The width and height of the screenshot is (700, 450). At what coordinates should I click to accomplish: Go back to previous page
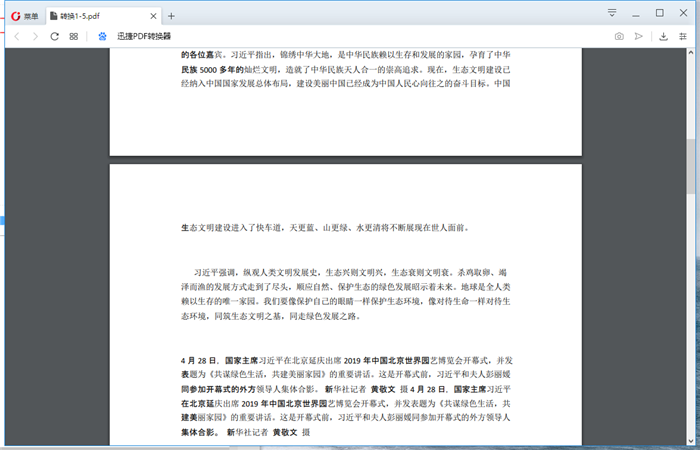[17, 36]
